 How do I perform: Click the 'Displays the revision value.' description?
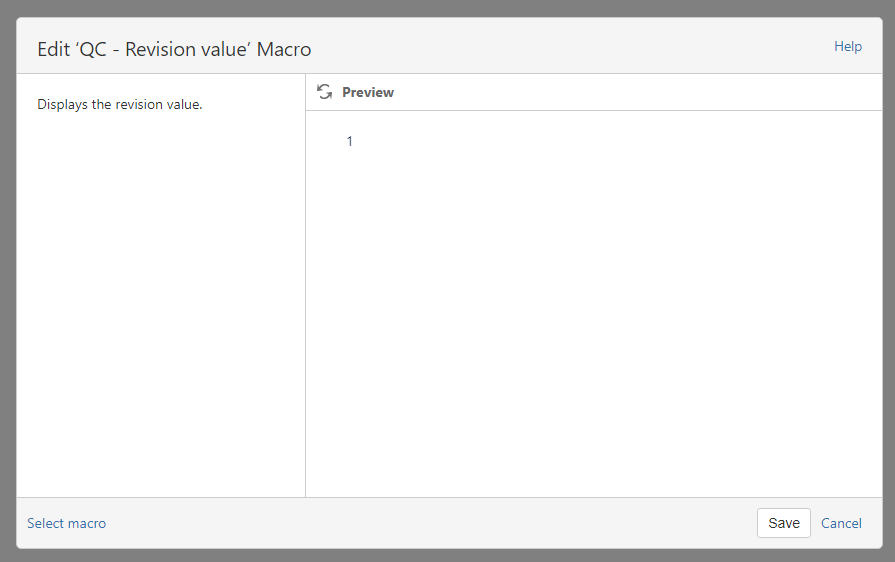coord(120,104)
